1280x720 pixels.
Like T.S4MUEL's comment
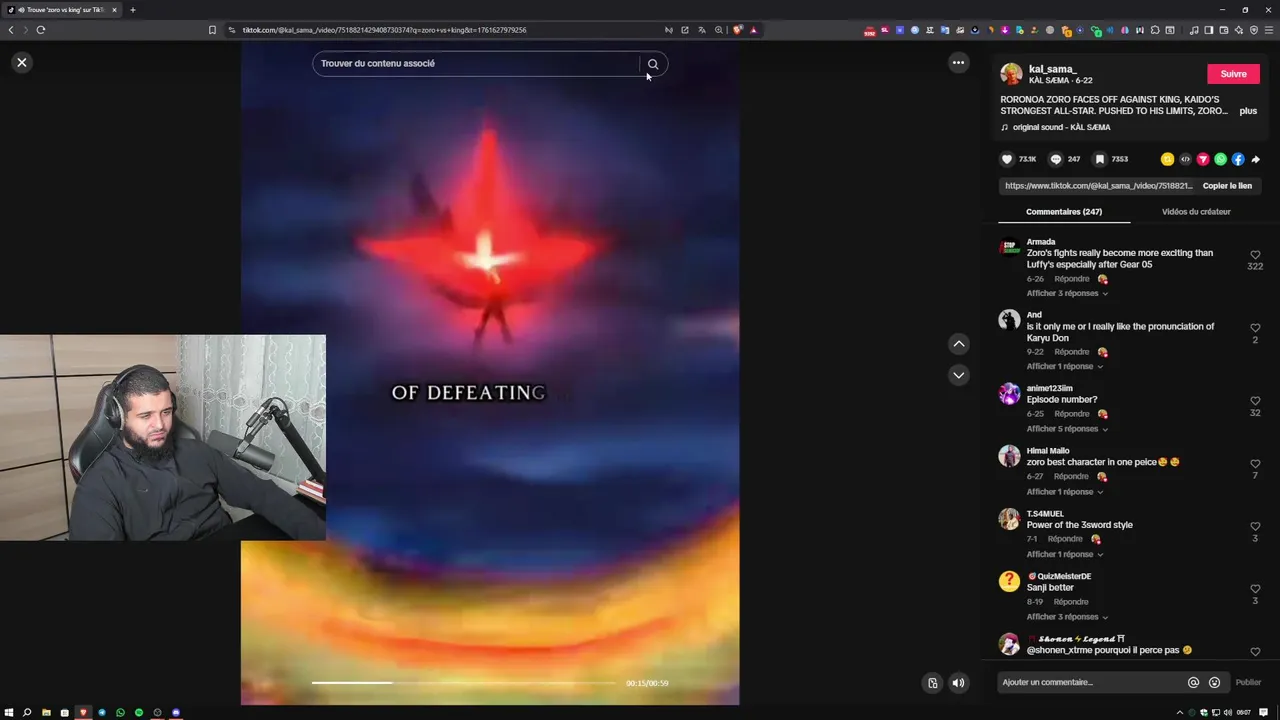click(1255, 526)
